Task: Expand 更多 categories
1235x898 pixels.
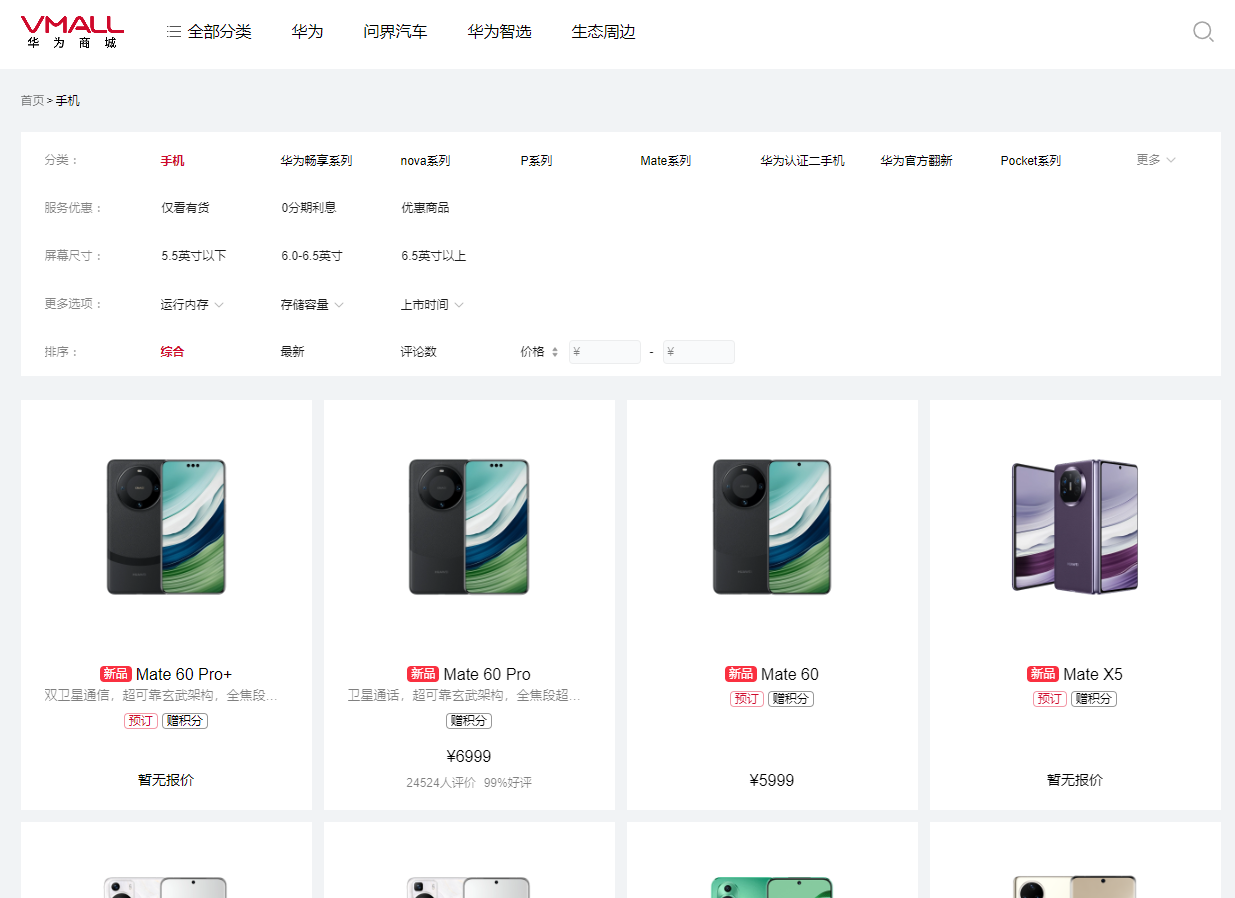Action: tap(1155, 160)
